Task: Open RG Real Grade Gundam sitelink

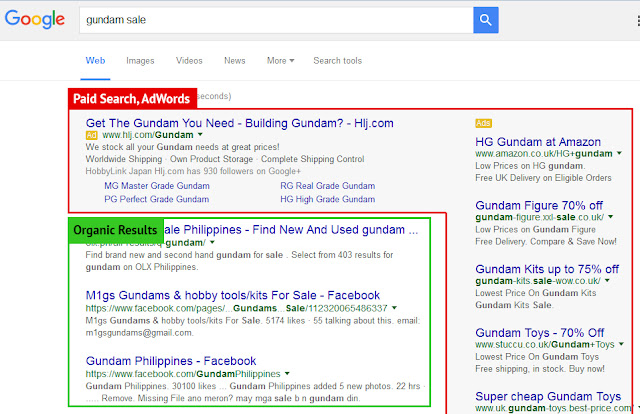Action: click(x=327, y=186)
